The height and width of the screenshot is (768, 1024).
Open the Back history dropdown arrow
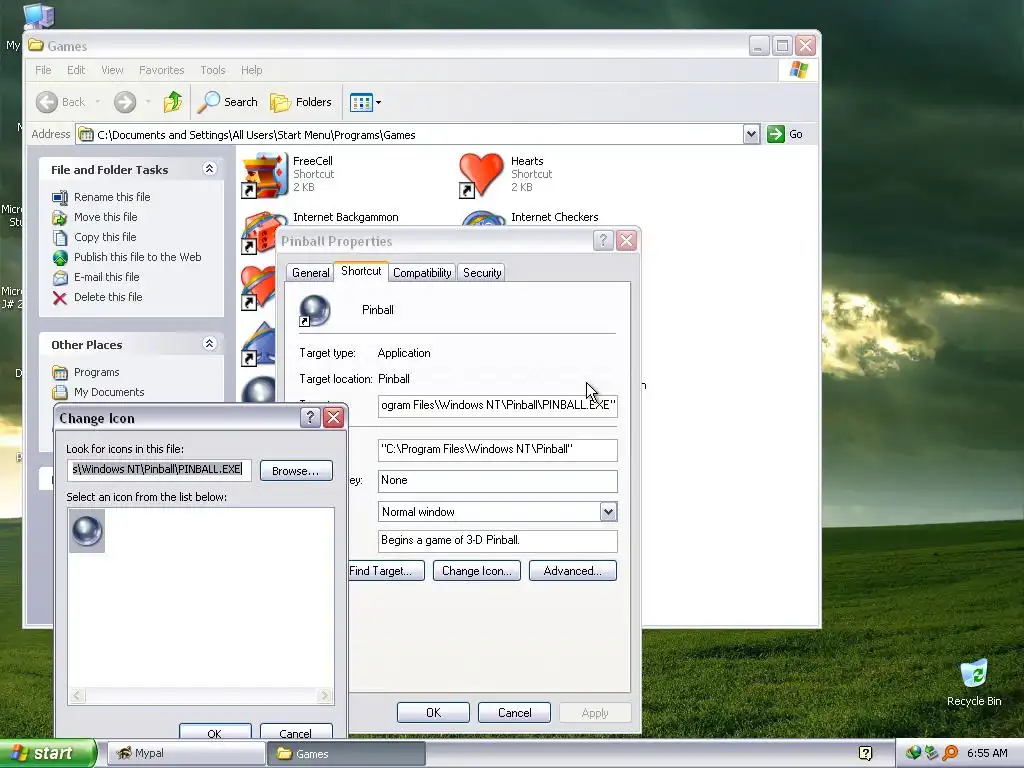[97, 102]
